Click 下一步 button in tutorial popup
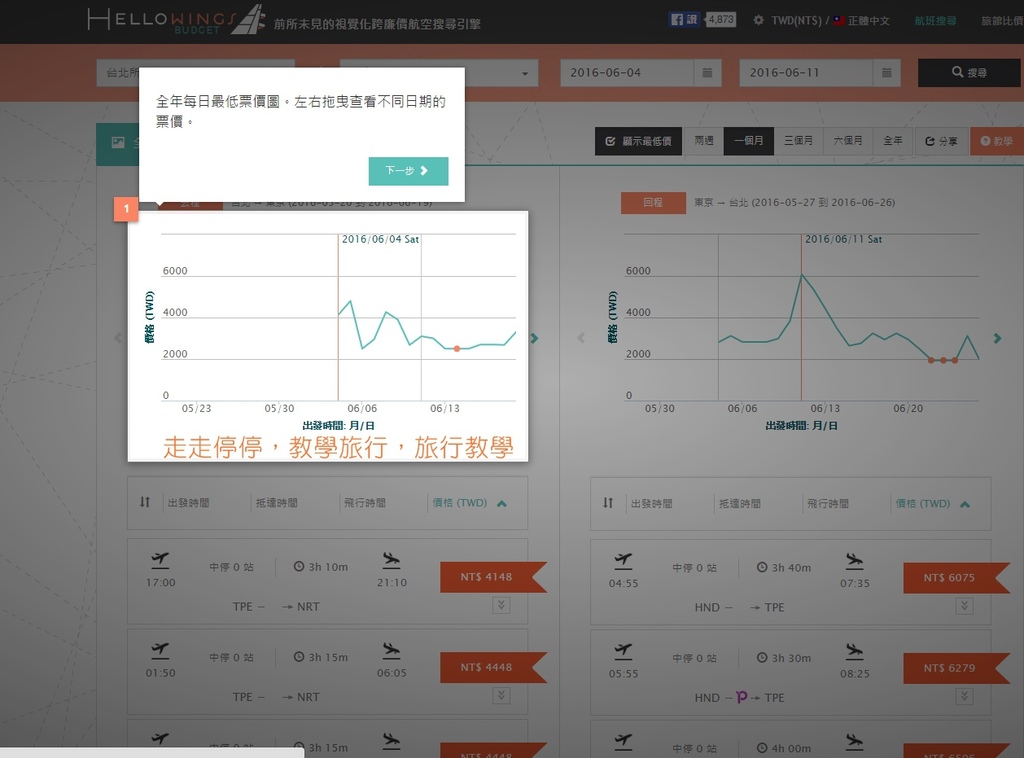The image size is (1024, 758). point(408,171)
